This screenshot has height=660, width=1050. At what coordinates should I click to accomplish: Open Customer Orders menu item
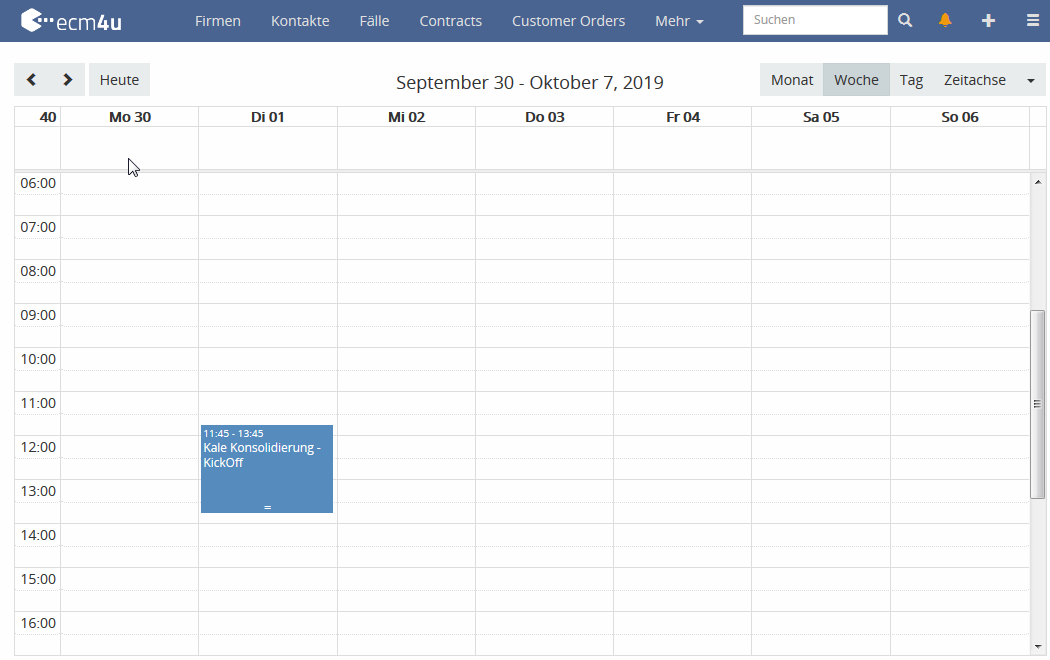[568, 21]
